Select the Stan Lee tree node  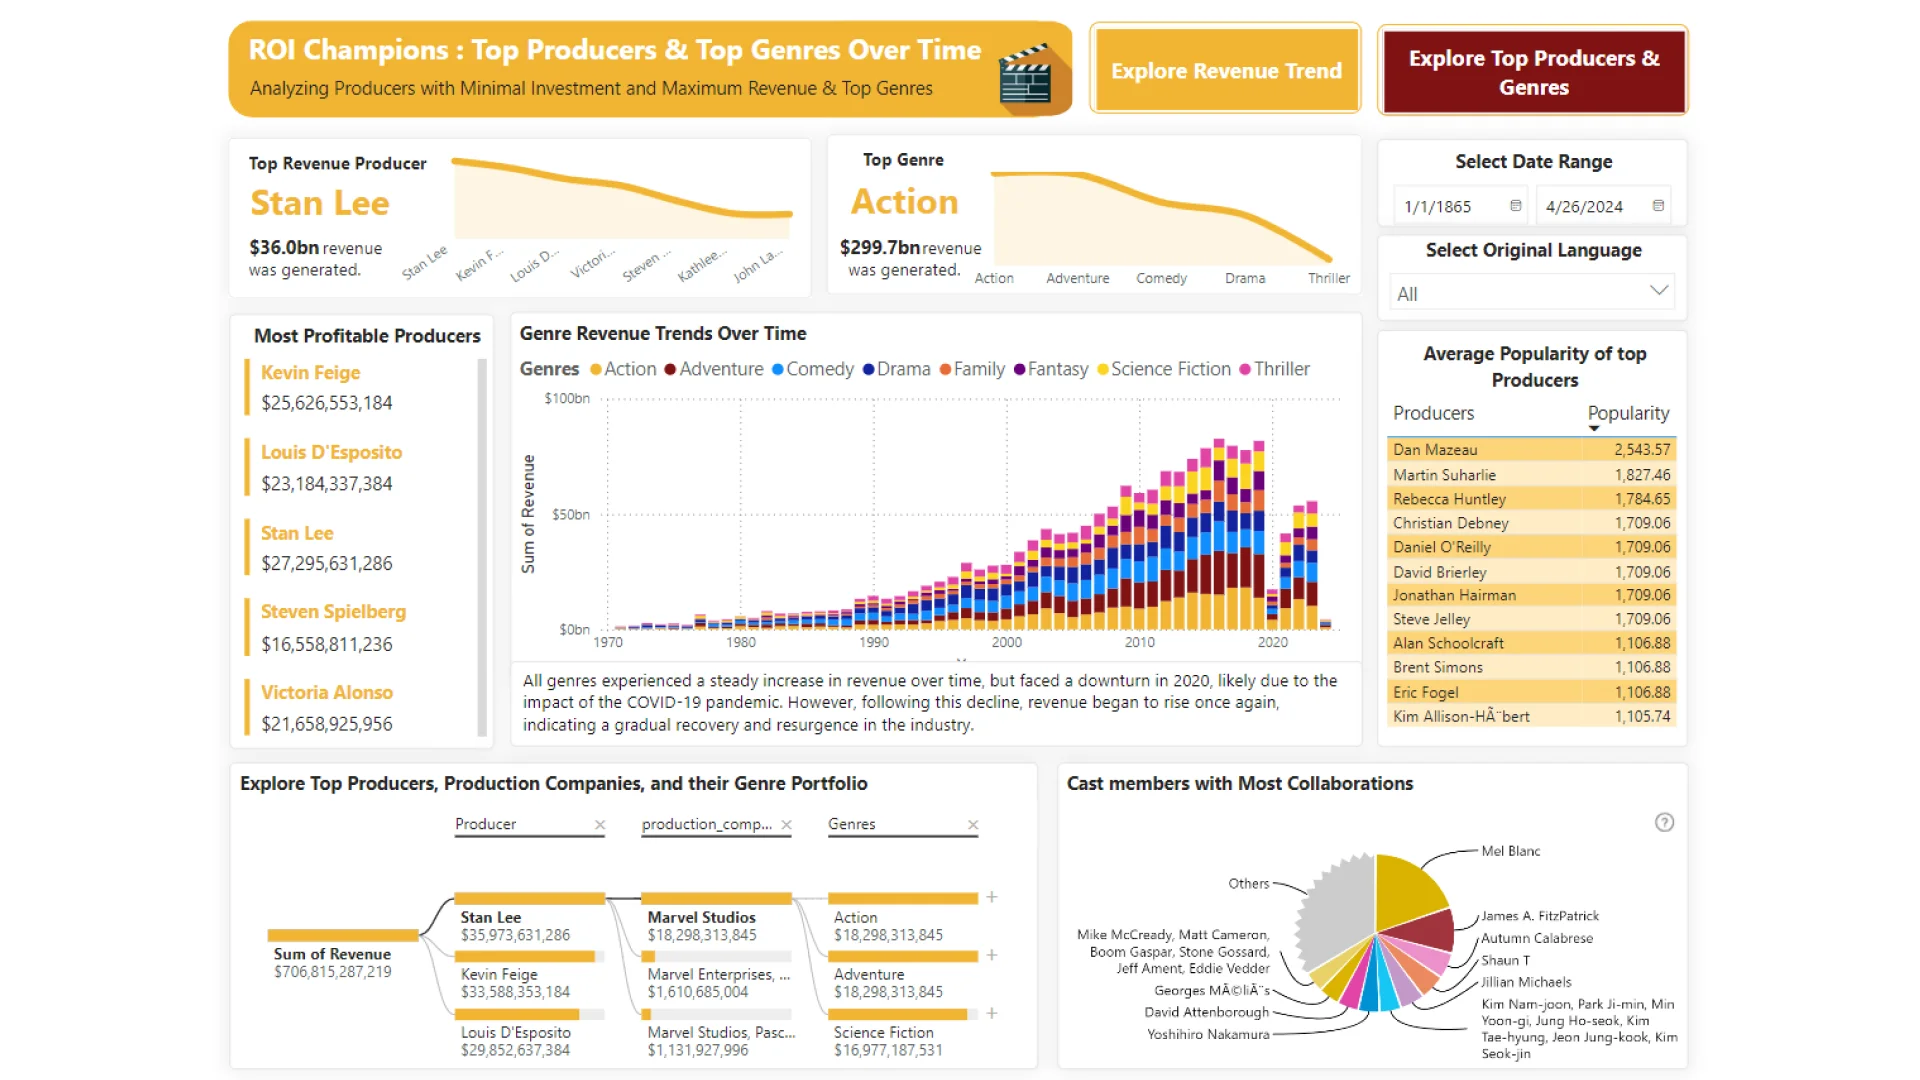click(530, 917)
